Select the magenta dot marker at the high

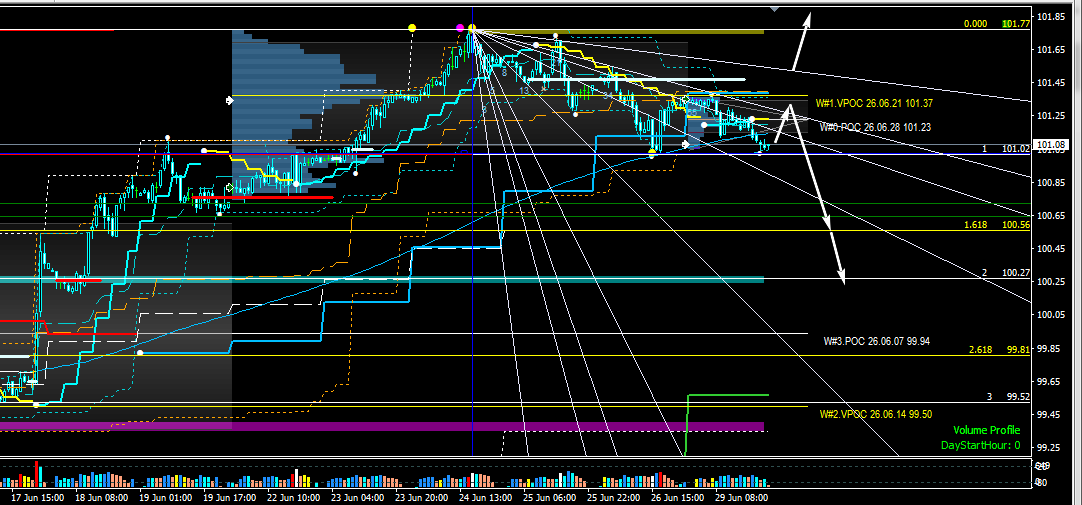(460, 28)
